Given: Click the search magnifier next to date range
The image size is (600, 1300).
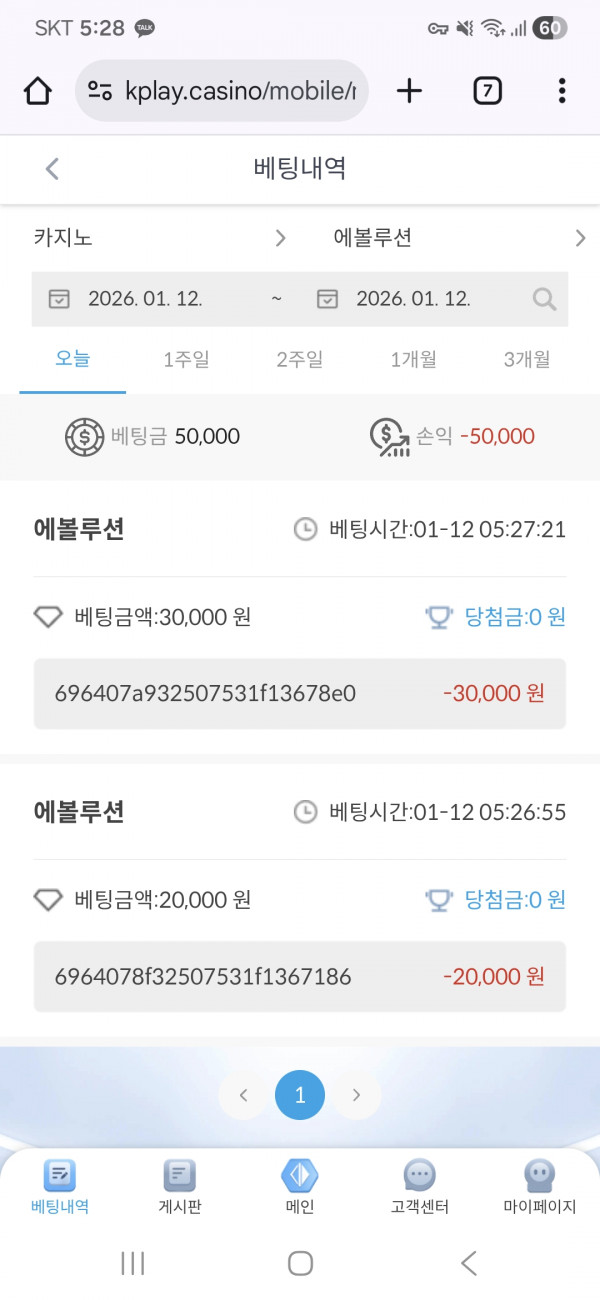Looking at the screenshot, I should pos(543,298).
